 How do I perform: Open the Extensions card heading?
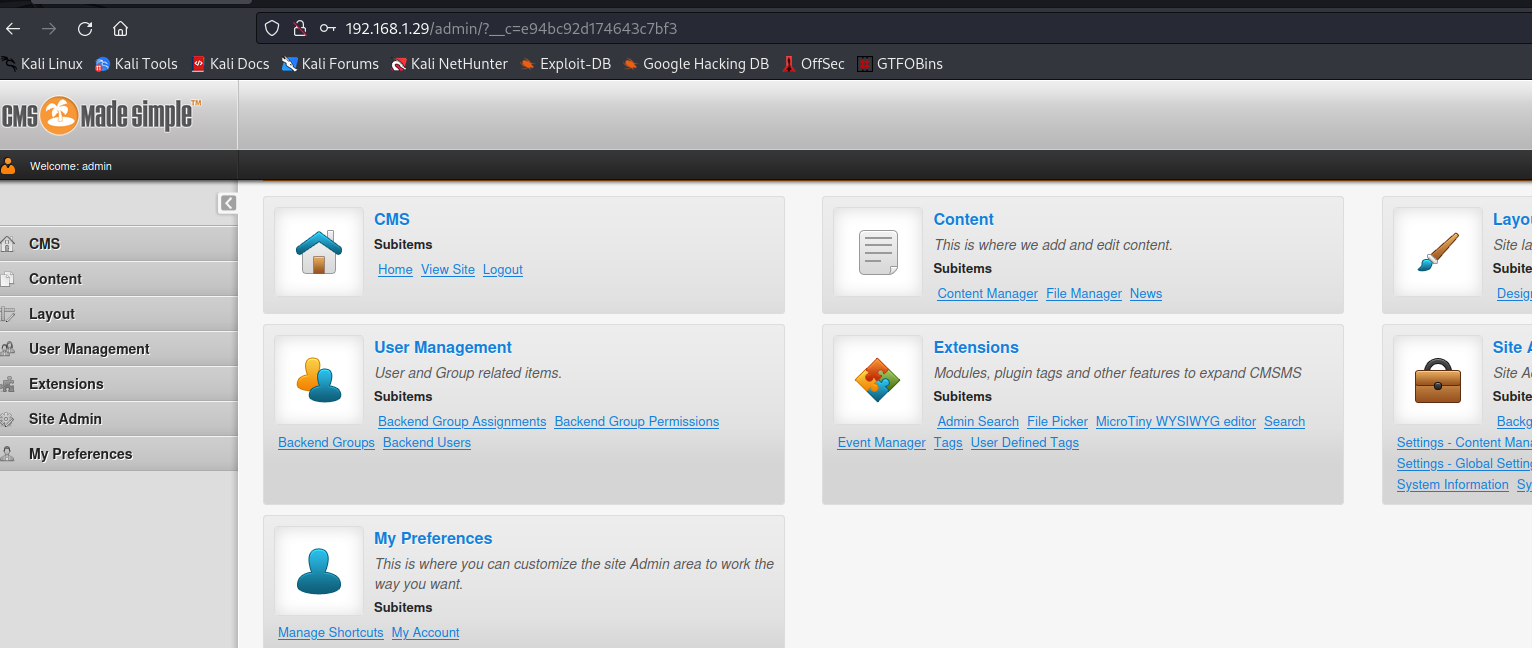tap(976, 347)
